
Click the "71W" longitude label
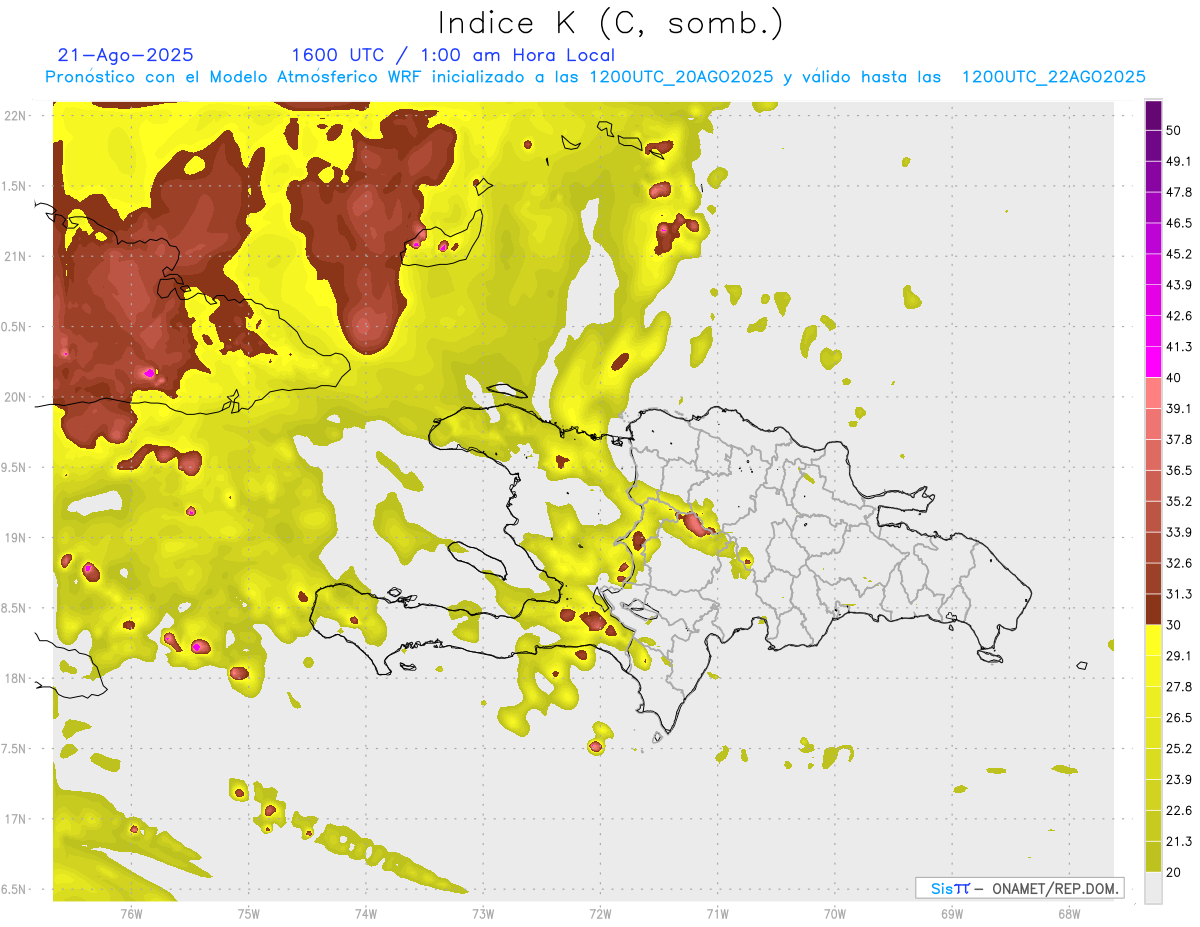717,913
